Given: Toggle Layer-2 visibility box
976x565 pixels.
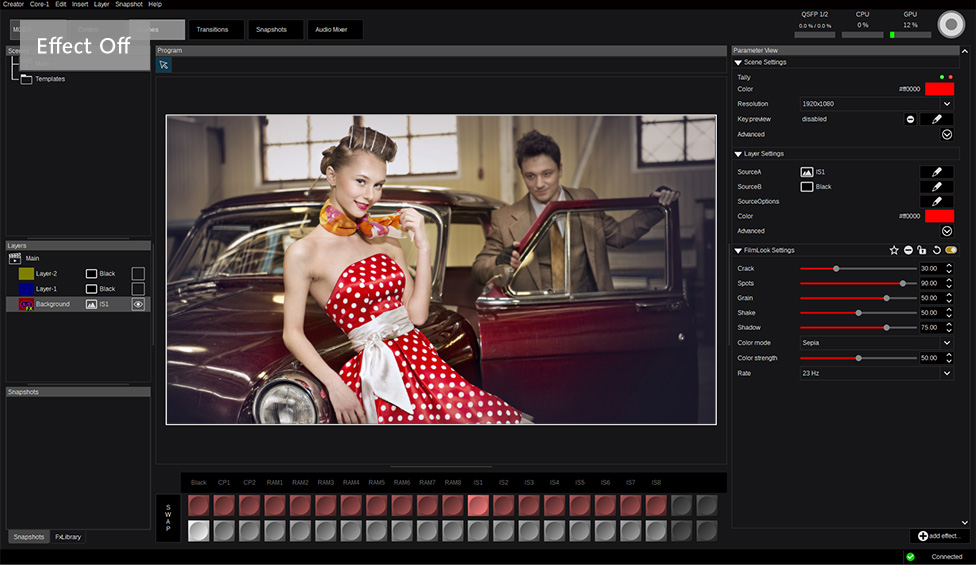Looking at the screenshot, I should click(138, 274).
